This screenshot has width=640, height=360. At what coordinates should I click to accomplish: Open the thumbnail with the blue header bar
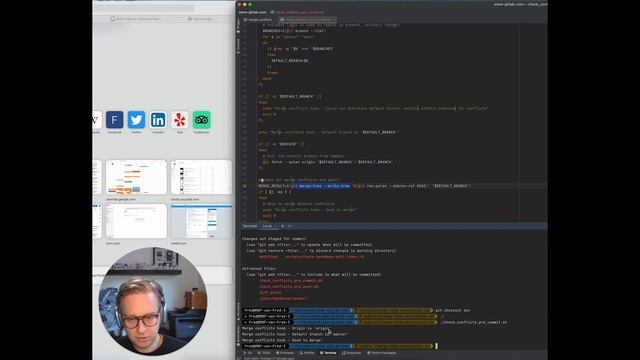201,221
